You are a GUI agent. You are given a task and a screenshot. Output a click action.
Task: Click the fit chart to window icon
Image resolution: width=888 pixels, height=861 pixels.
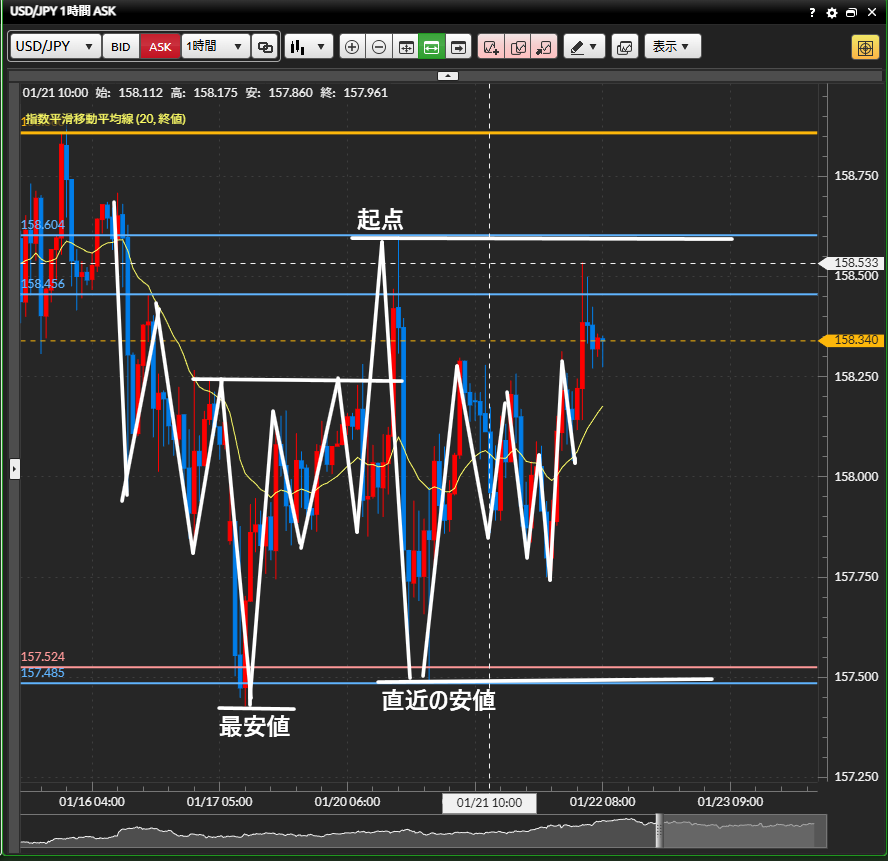pyautogui.click(x=406, y=47)
